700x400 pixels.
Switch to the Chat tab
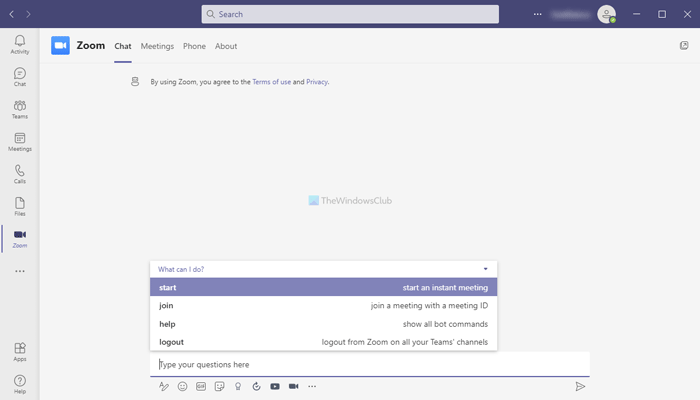(123, 46)
